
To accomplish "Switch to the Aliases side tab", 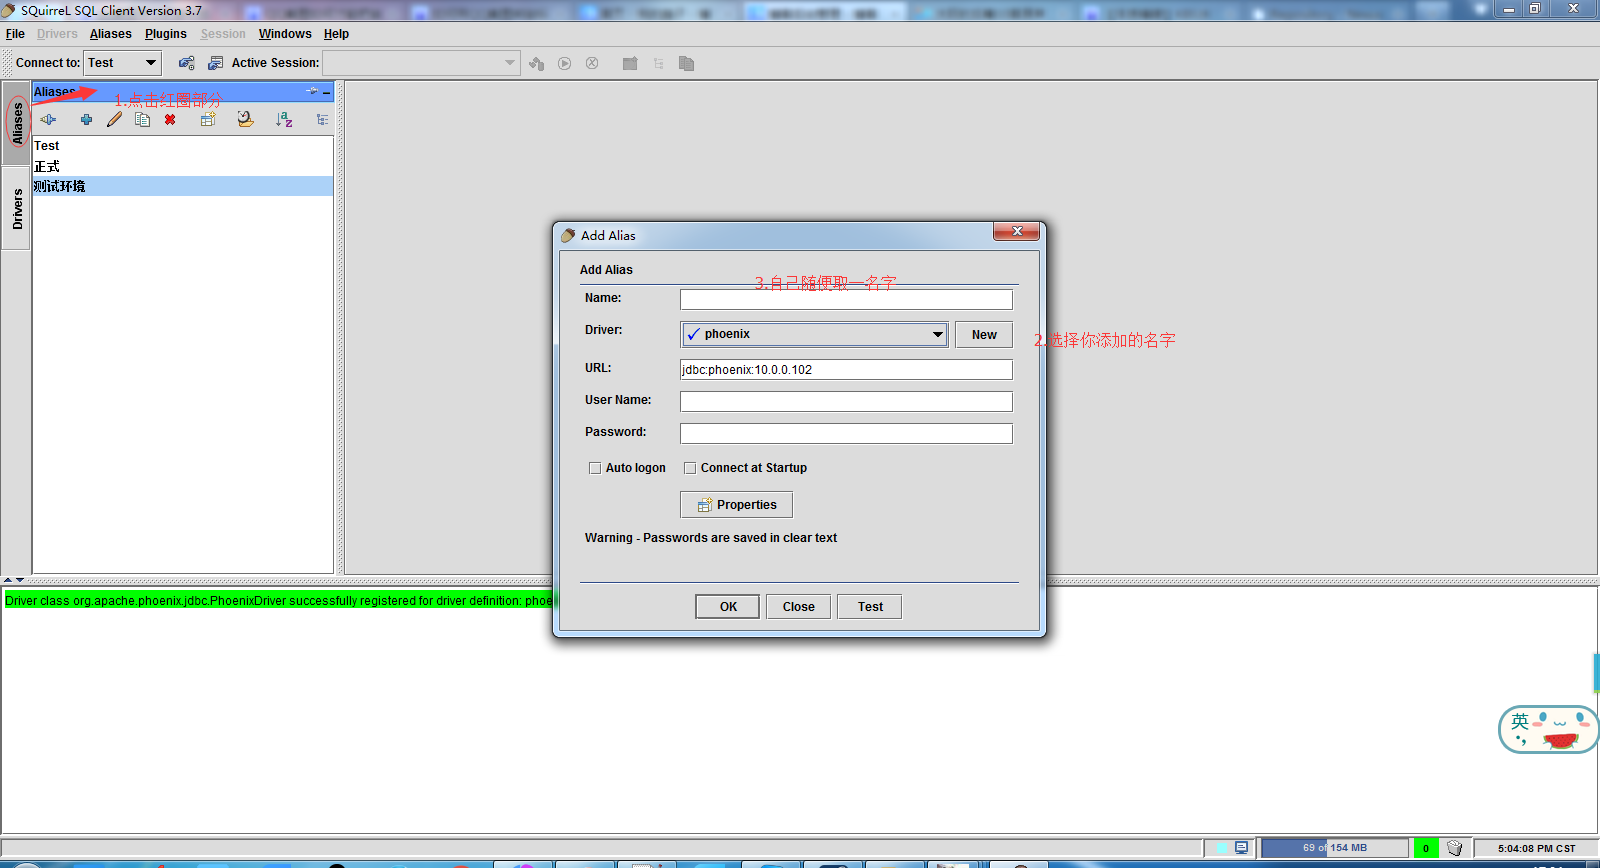I will [x=17, y=123].
